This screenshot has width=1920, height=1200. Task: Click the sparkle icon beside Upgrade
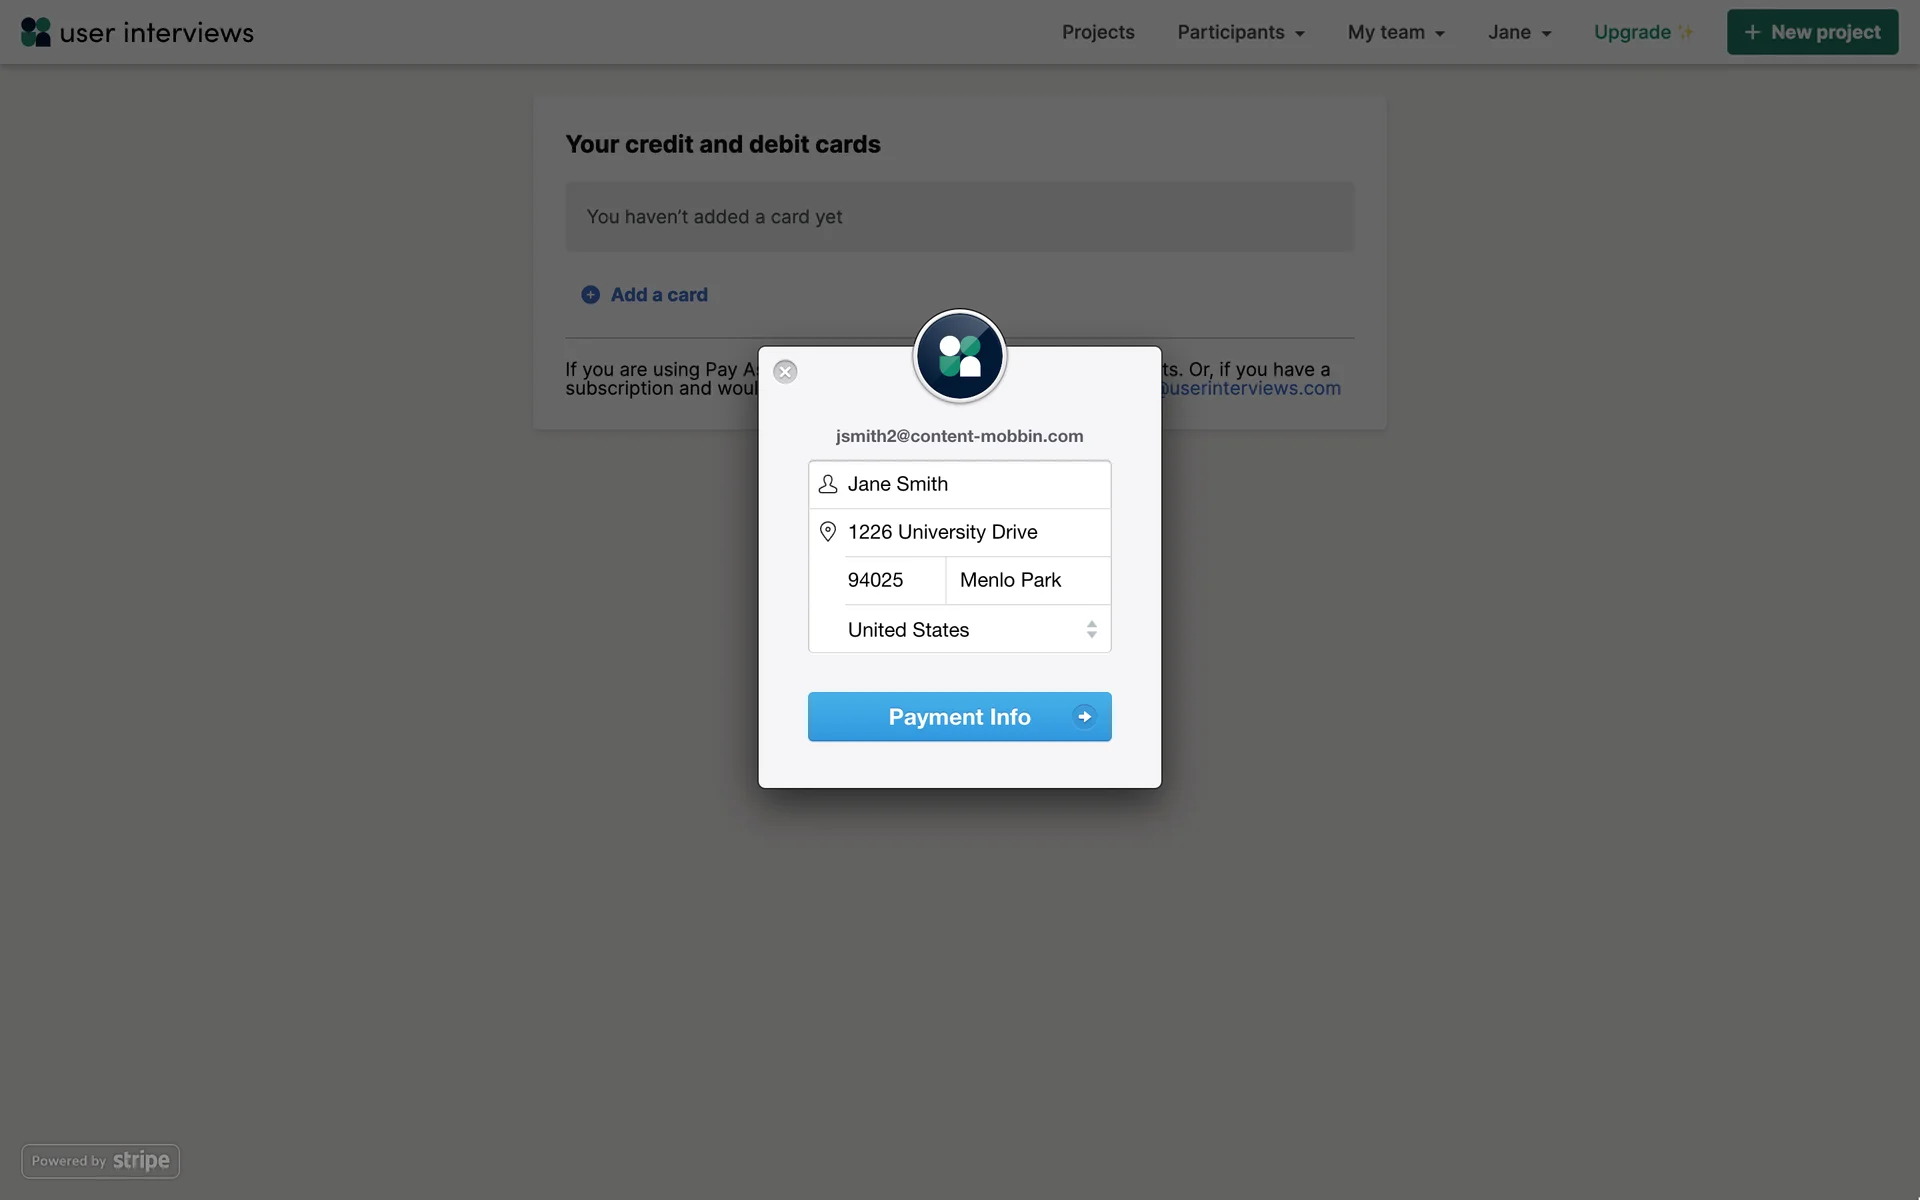pyautogui.click(x=1686, y=32)
